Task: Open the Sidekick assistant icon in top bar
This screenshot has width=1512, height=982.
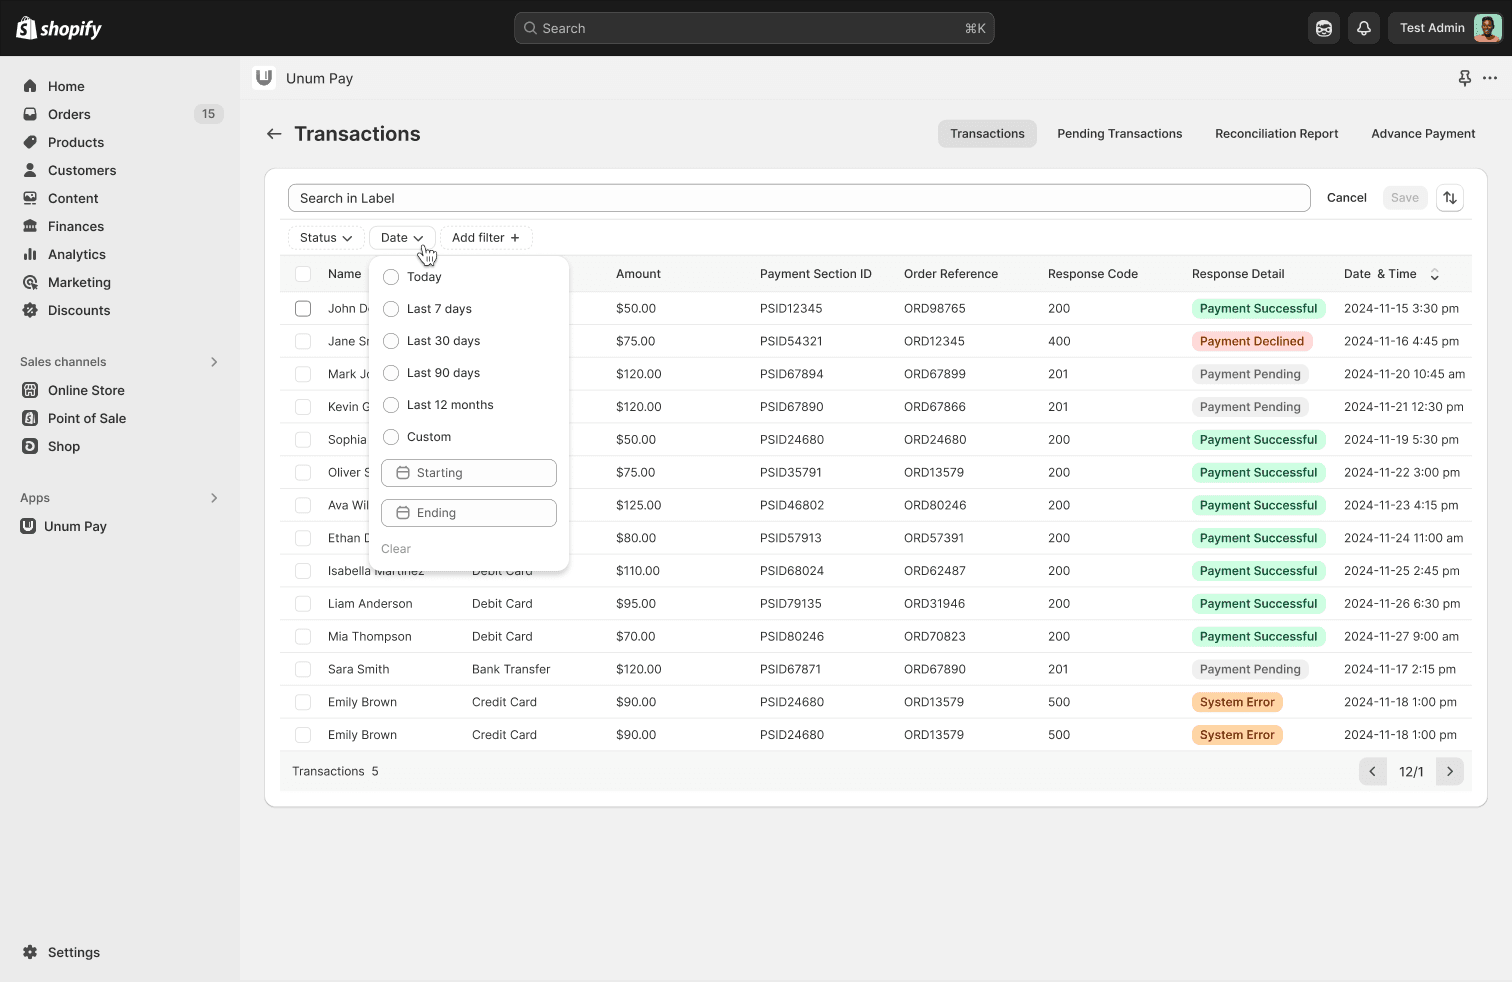Action: click(1324, 28)
